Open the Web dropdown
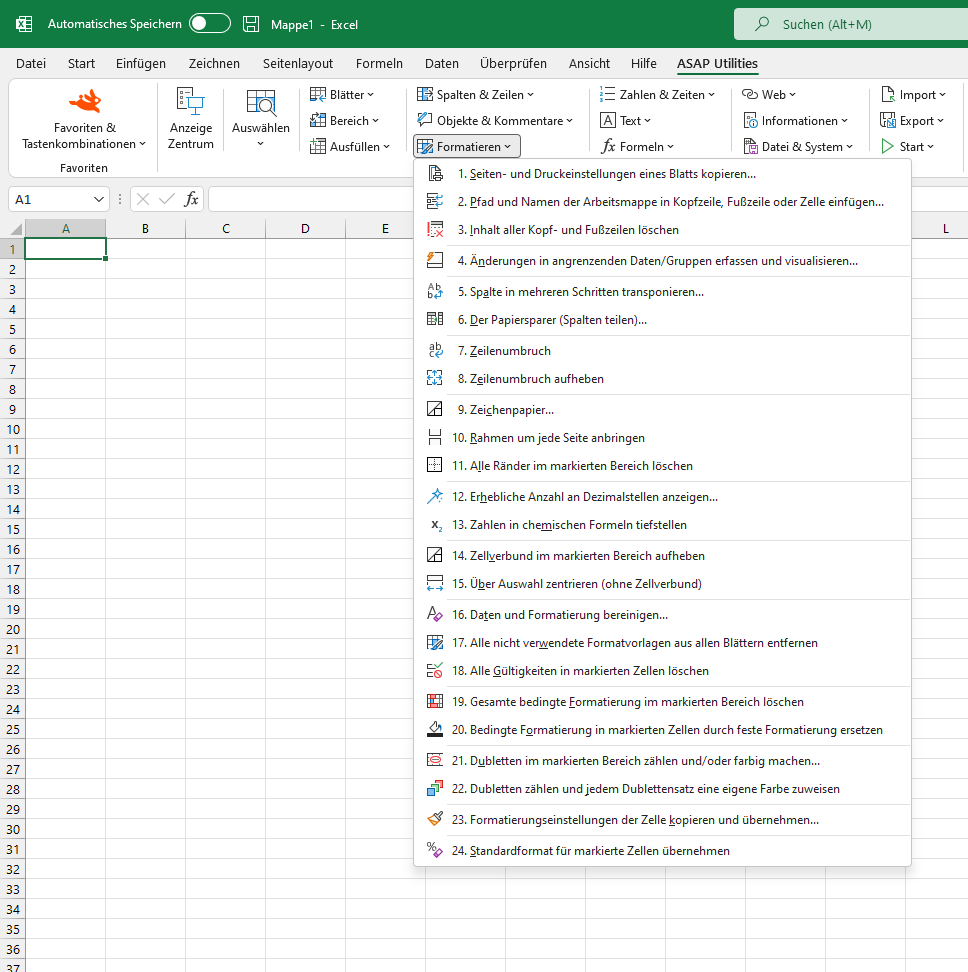The width and height of the screenshot is (968, 972). (769, 94)
